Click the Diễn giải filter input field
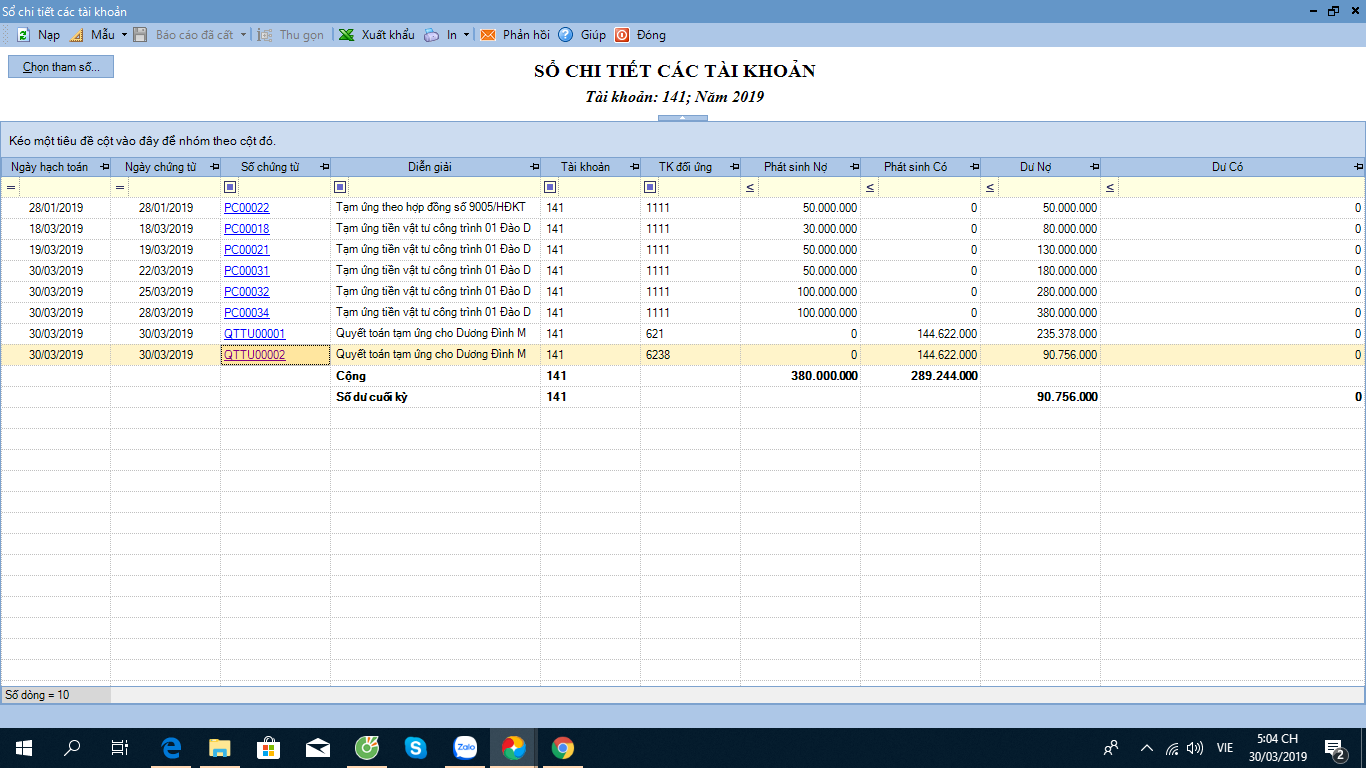This screenshot has height=768, width=1366. (442, 187)
